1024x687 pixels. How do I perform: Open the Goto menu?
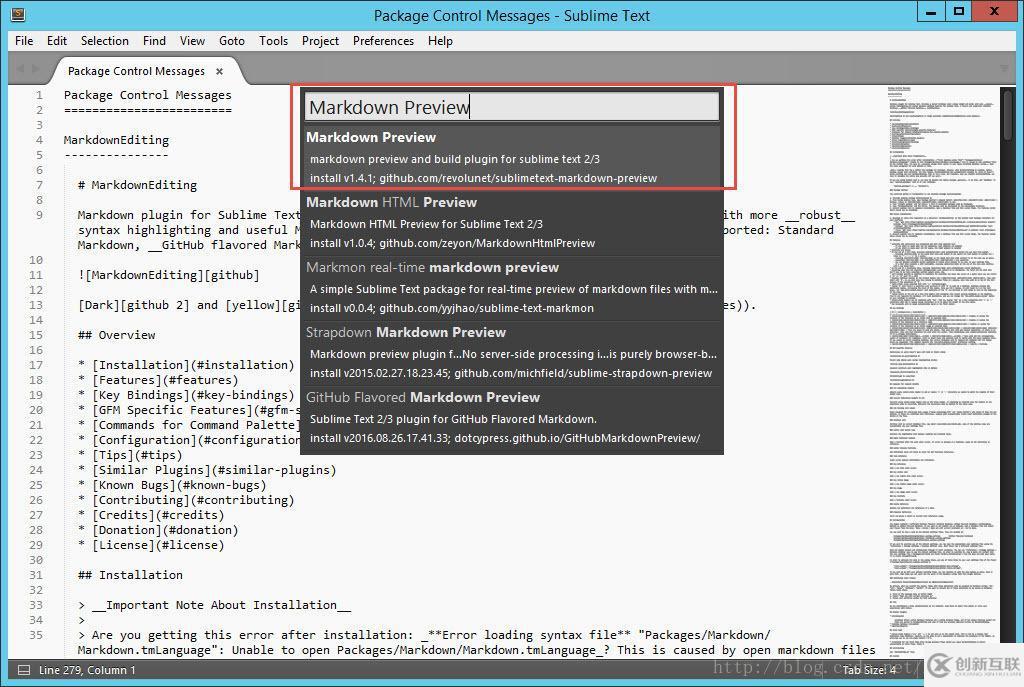click(232, 40)
